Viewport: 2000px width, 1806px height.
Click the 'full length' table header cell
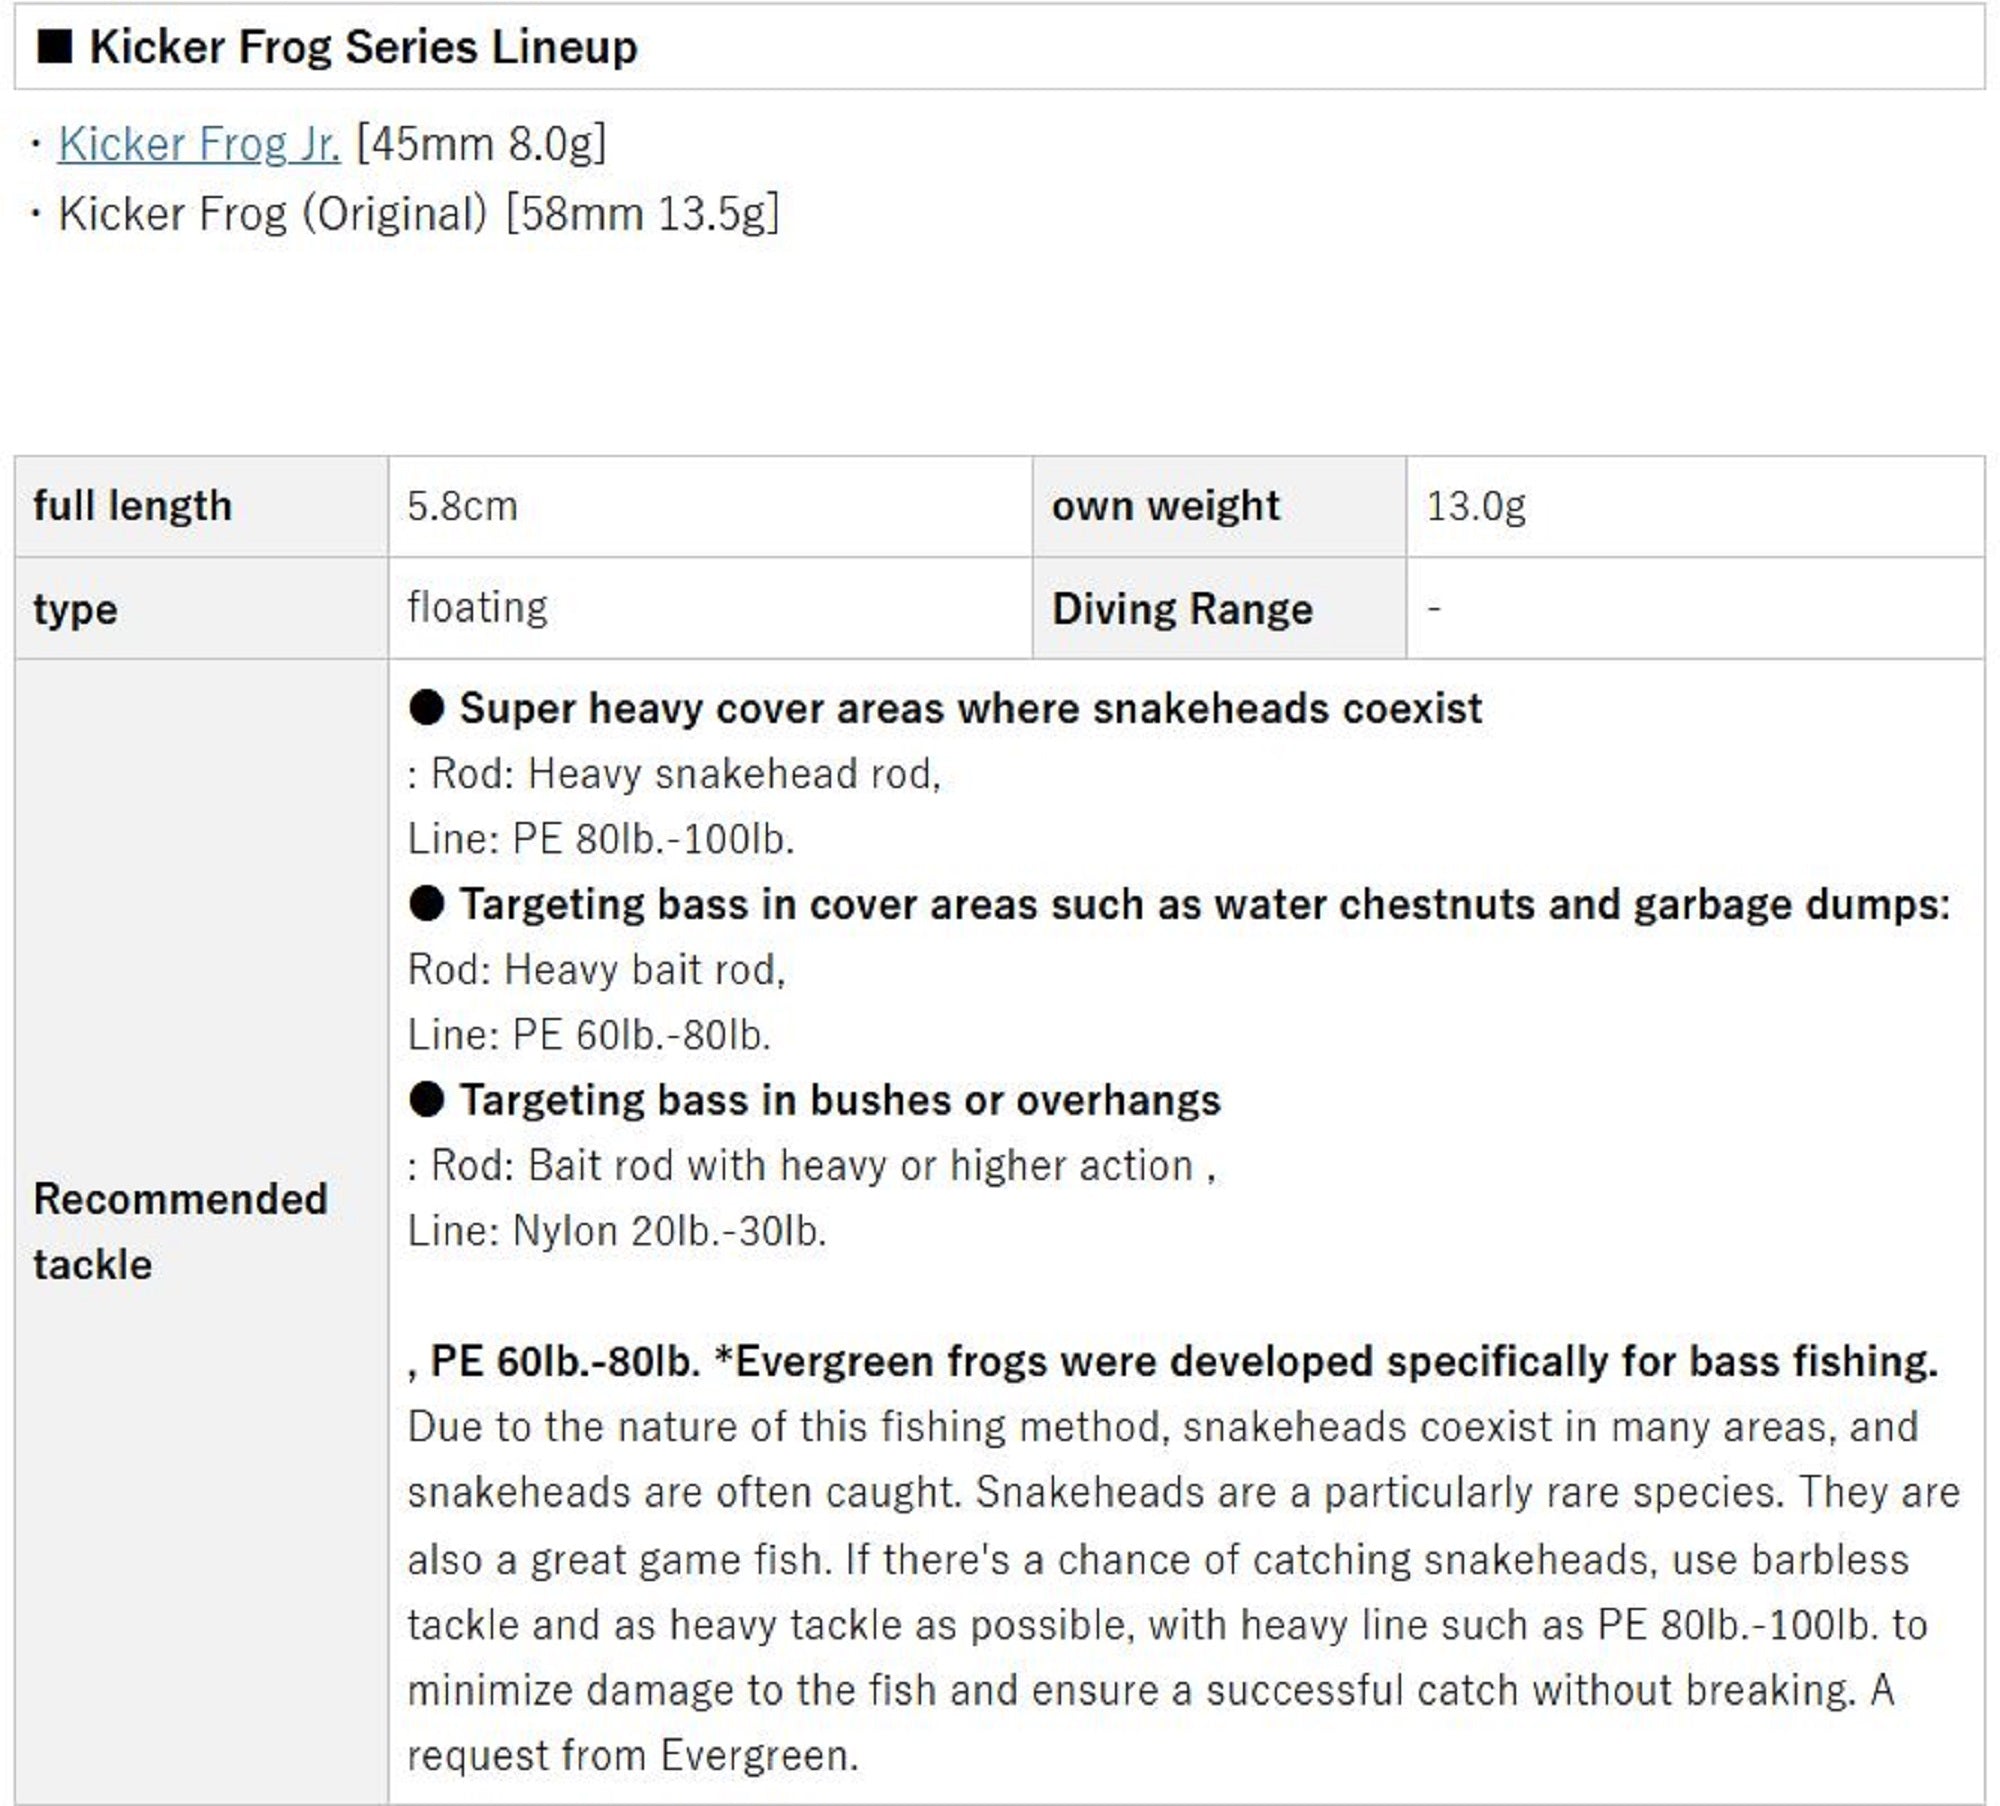click(201, 506)
